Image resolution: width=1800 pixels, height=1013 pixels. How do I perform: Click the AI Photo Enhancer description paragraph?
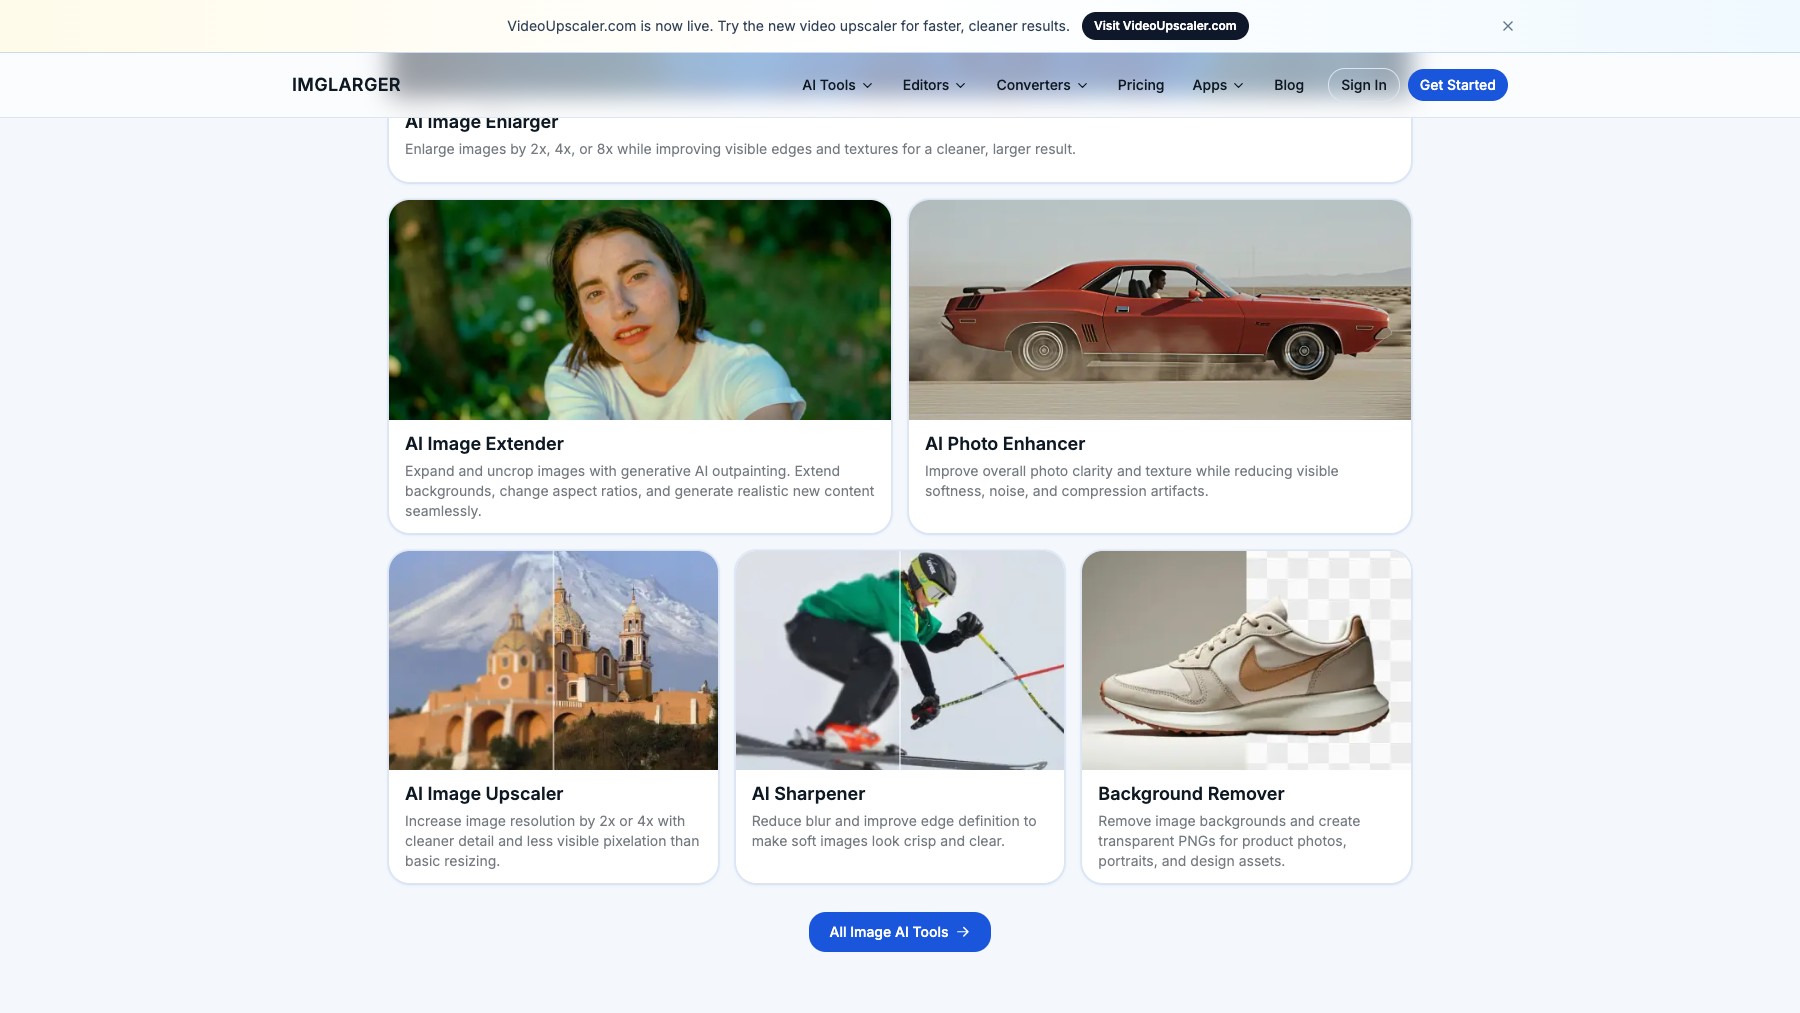(x=1132, y=481)
